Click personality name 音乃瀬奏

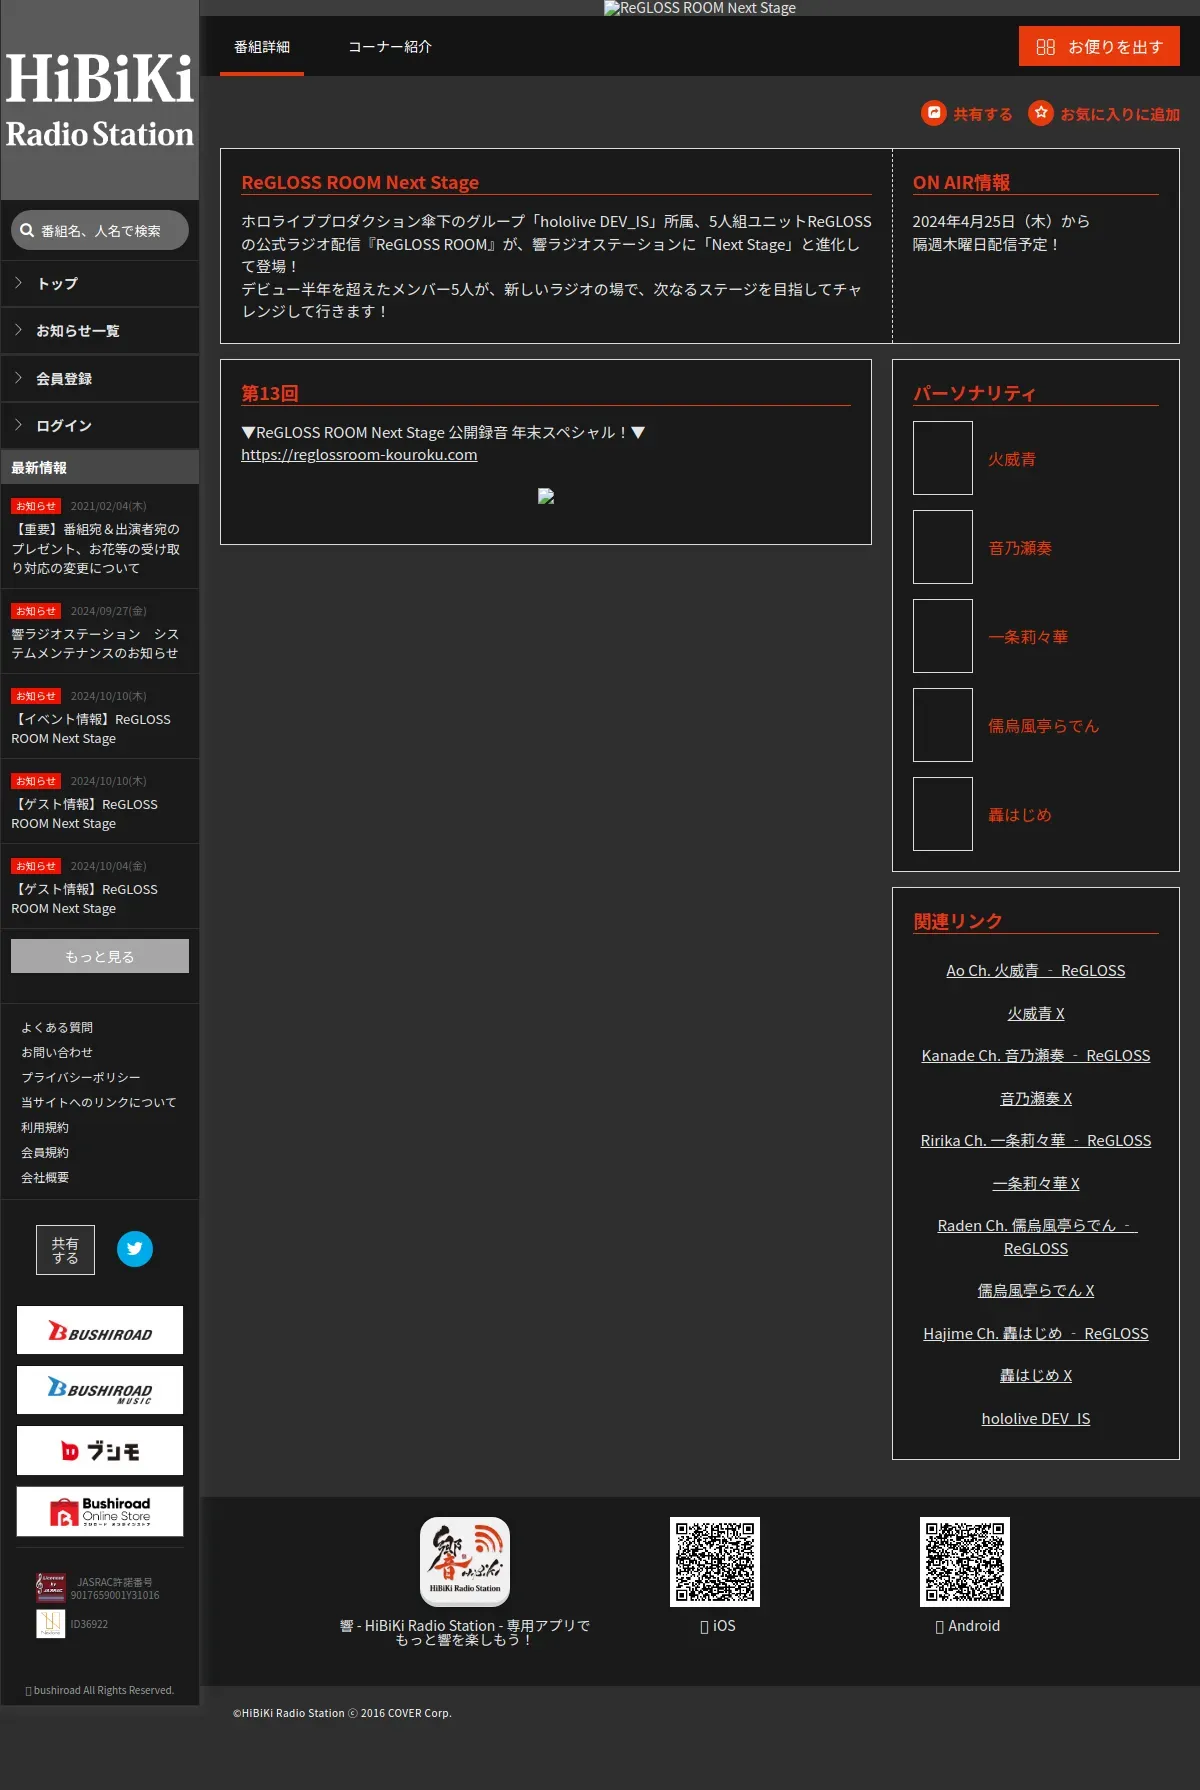1020,548
